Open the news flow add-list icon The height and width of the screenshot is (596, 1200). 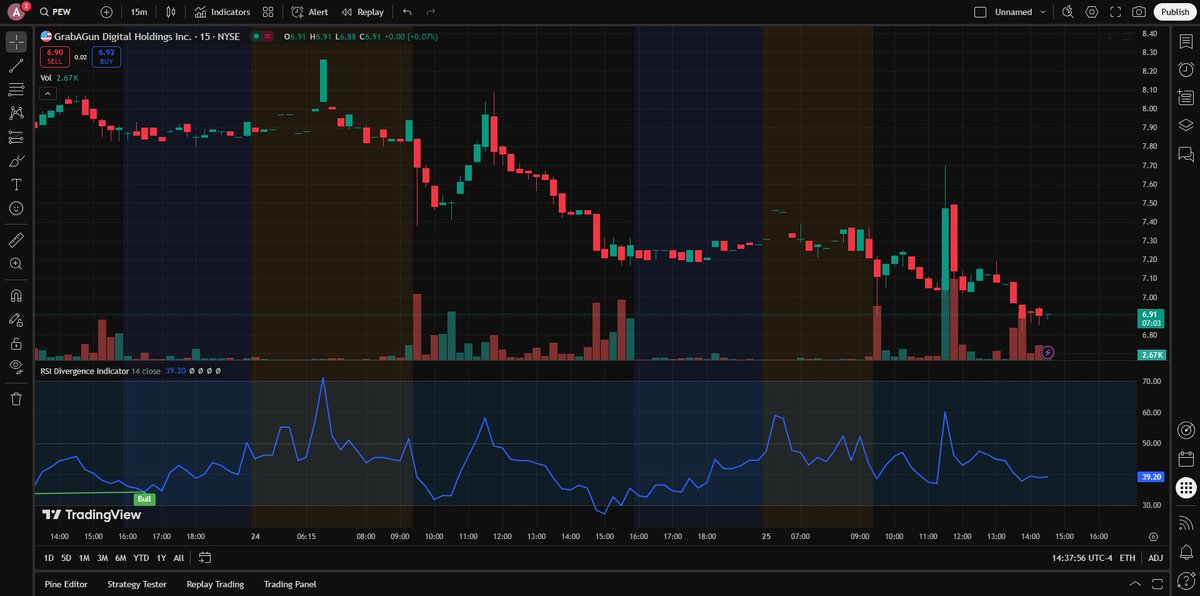(x=1185, y=97)
